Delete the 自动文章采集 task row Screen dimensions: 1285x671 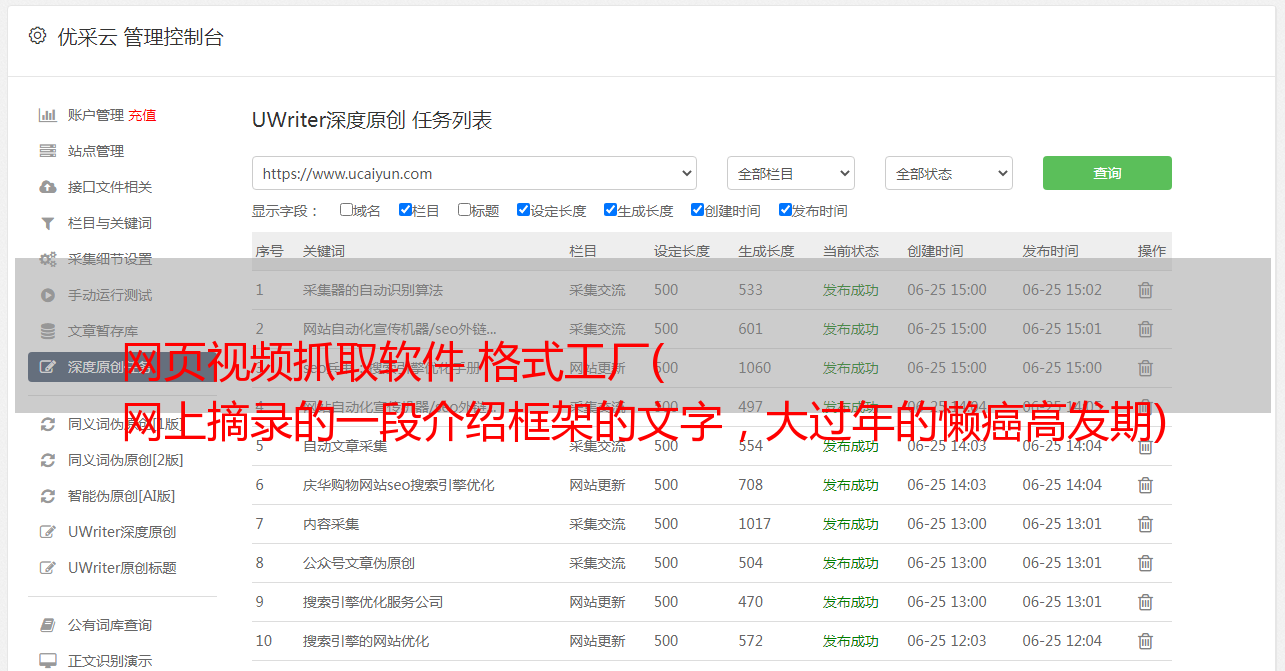pyautogui.click(x=1146, y=446)
